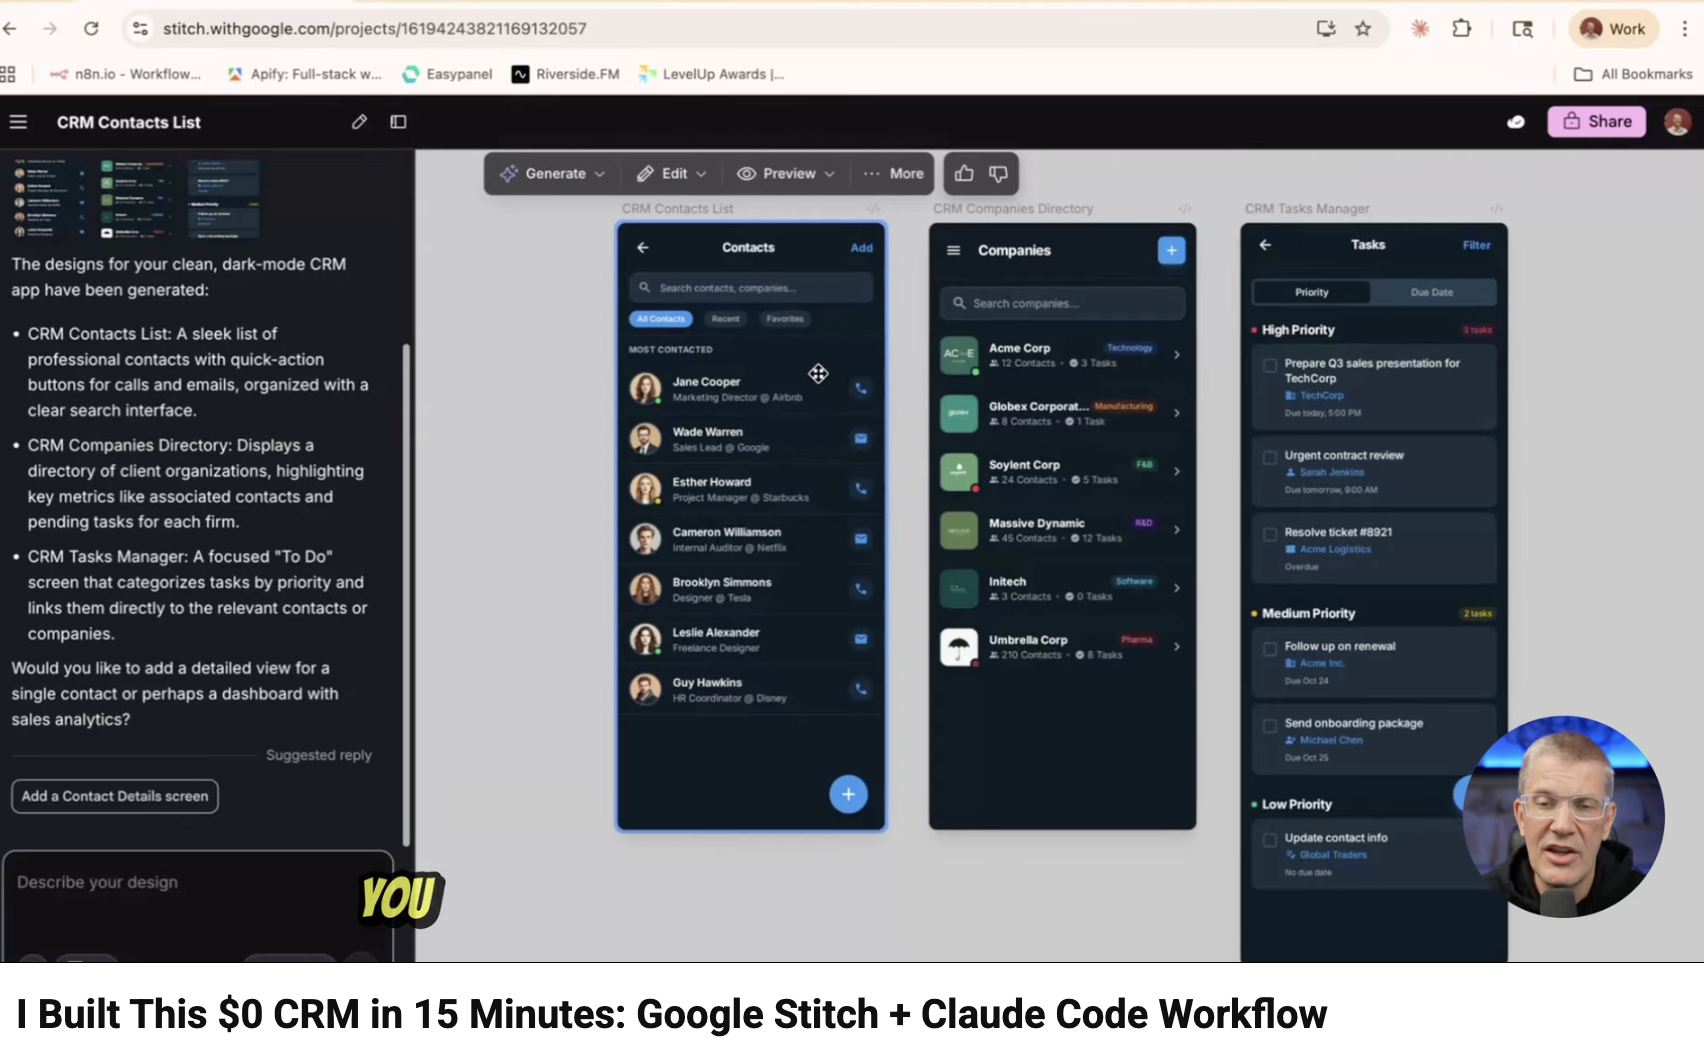1704x1048 pixels.
Task: Click the Share button
Action: coord(1597,121)
